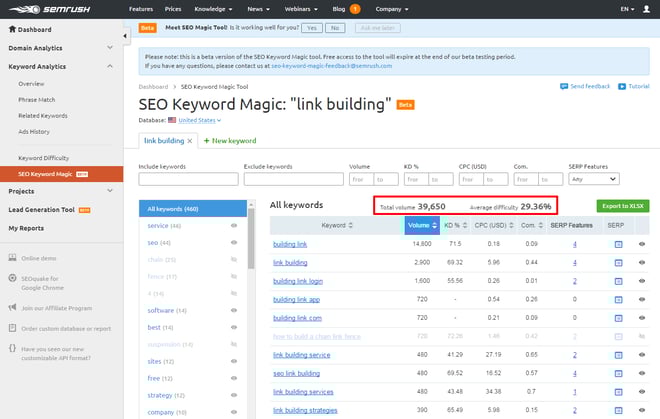Click the keyword groups list scrollbar
The image size is (660, 419).
[x=251, y=240]
